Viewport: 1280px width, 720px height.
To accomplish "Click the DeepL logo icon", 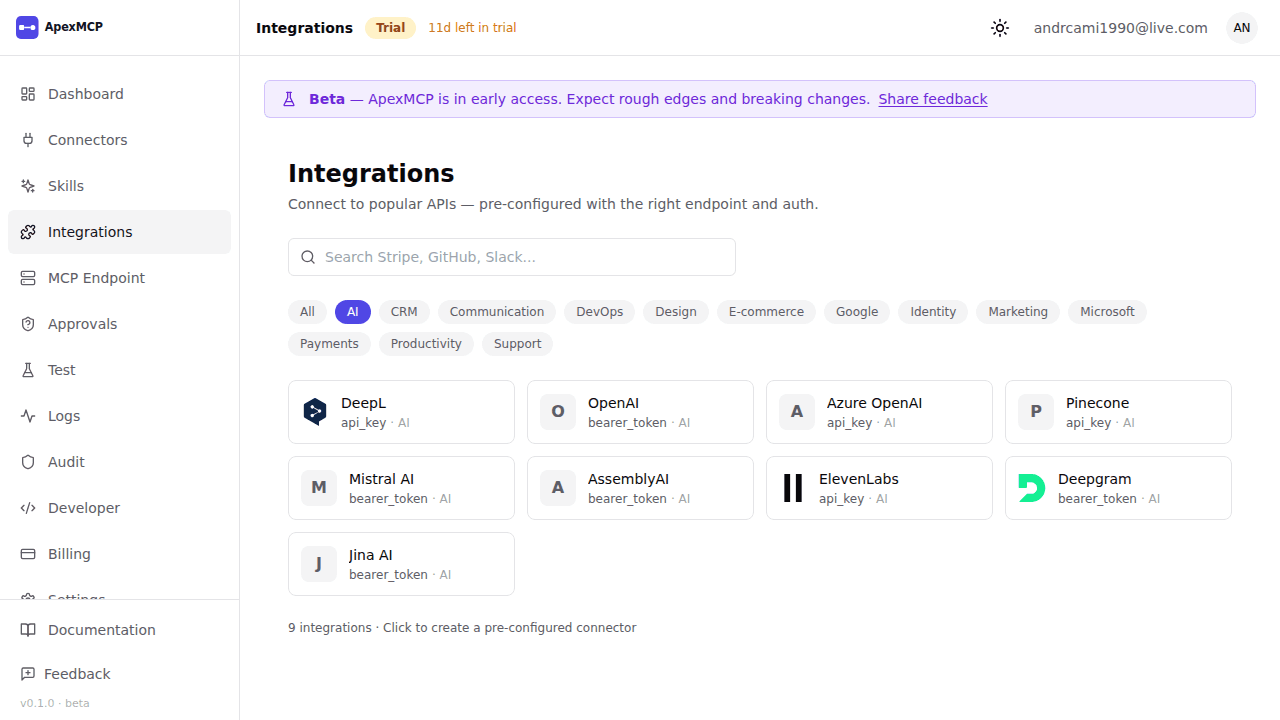I will click(x=315, y=412).
